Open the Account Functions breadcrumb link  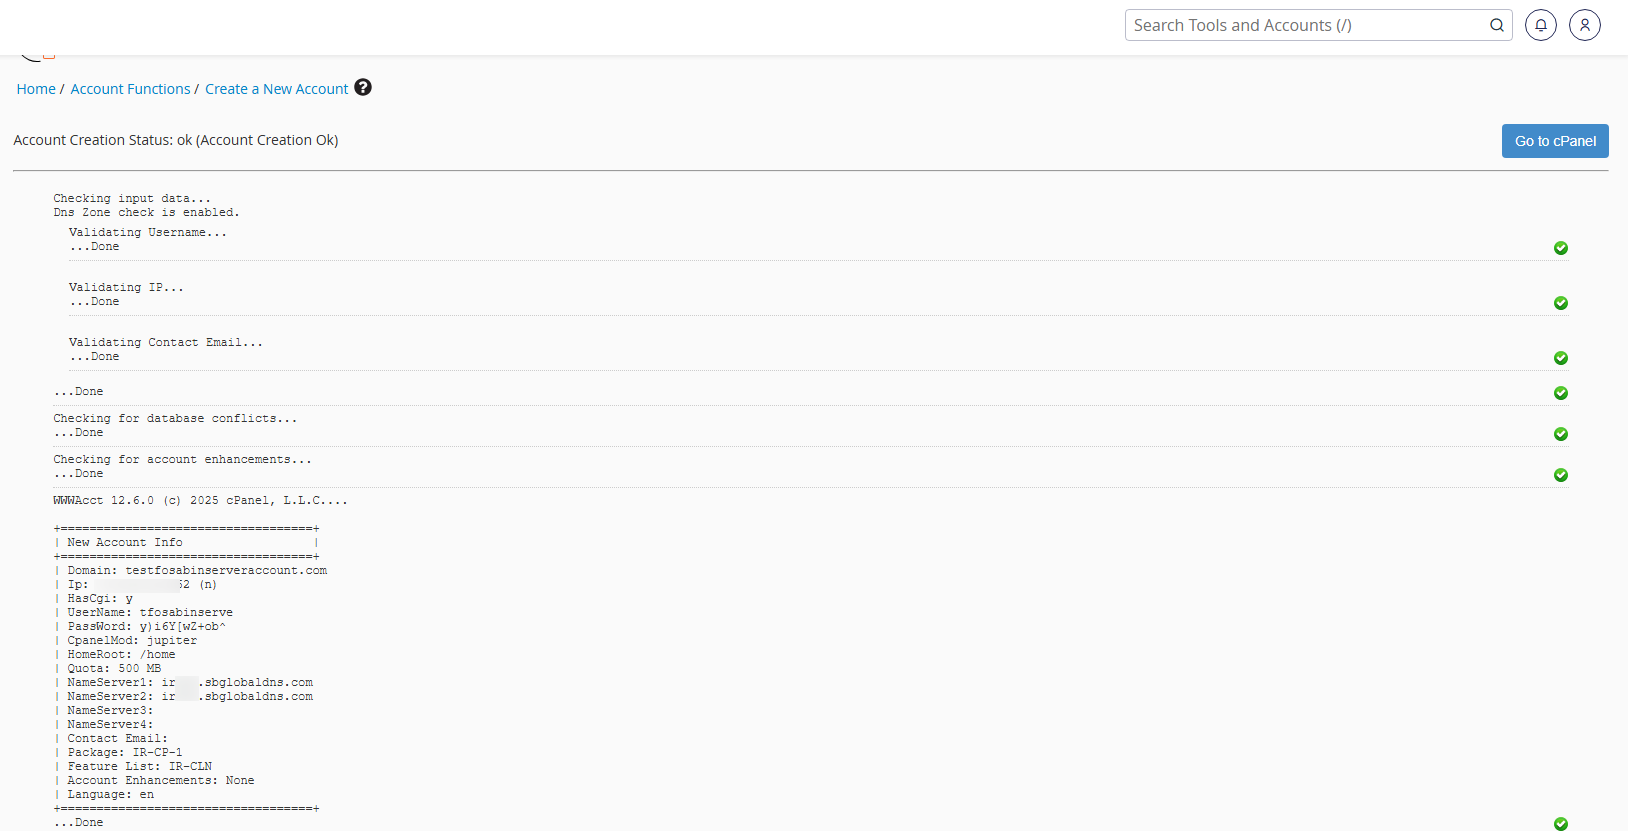[130, 89]
